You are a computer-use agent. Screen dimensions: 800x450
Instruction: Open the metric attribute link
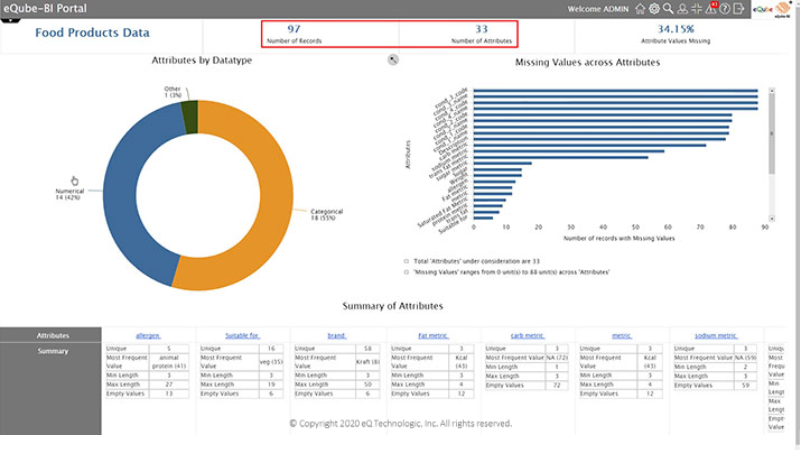coord(621,335)
